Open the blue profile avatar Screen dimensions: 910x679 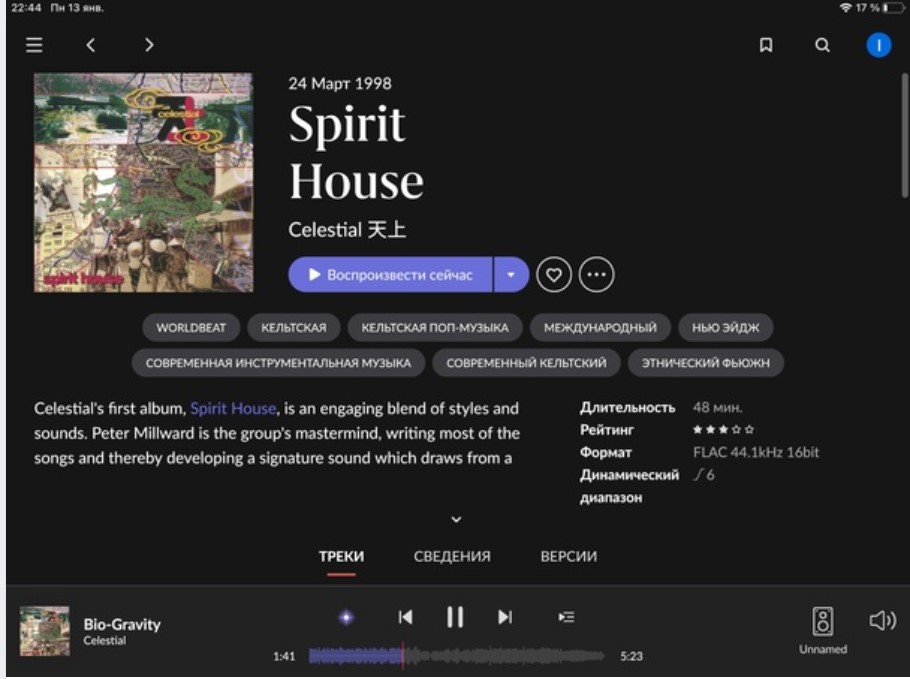point(879,45)
